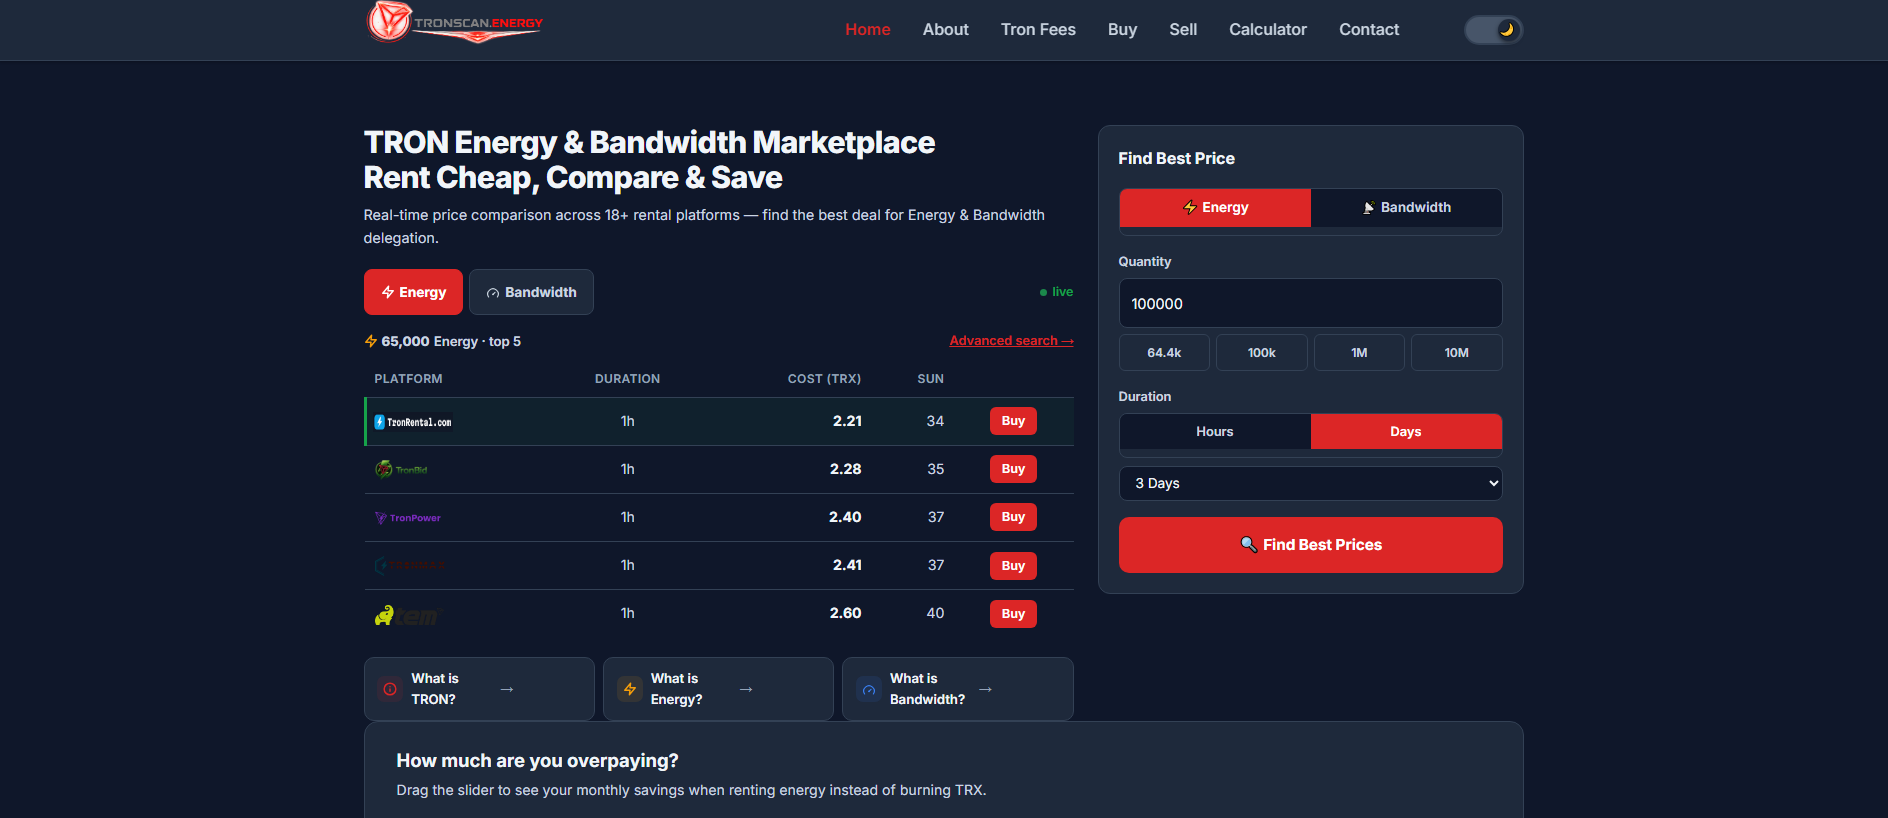Toggle the dark mode switch
The image size is (1888, 818).
tap(1493, 30)
